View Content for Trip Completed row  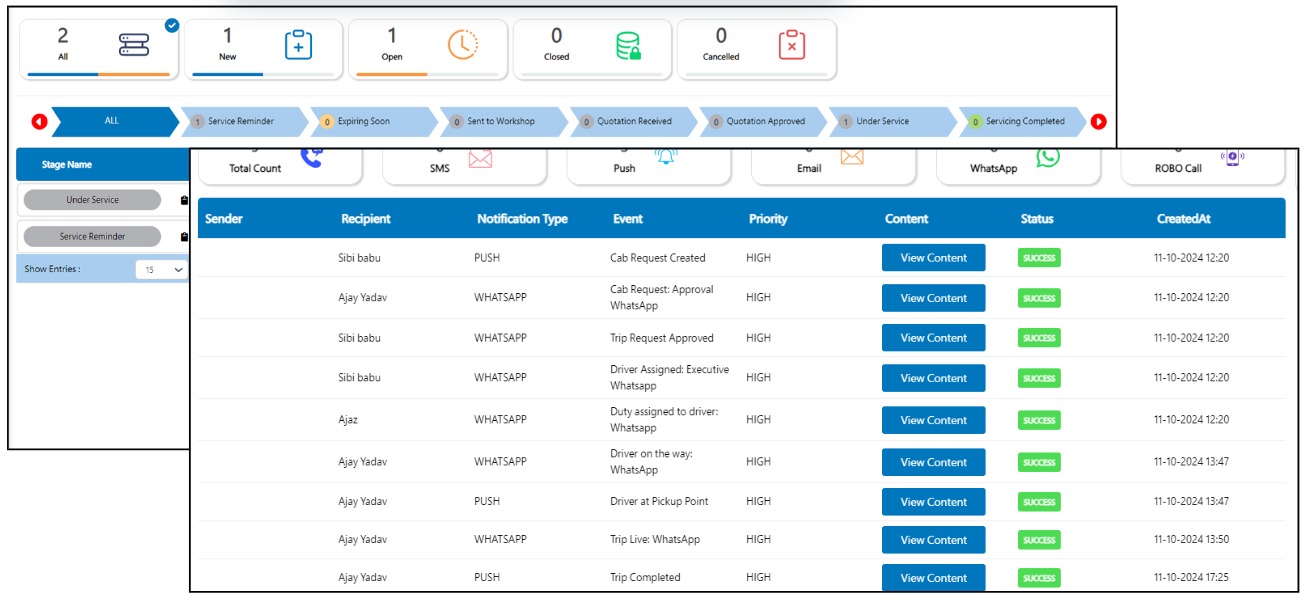coord(933,577)
